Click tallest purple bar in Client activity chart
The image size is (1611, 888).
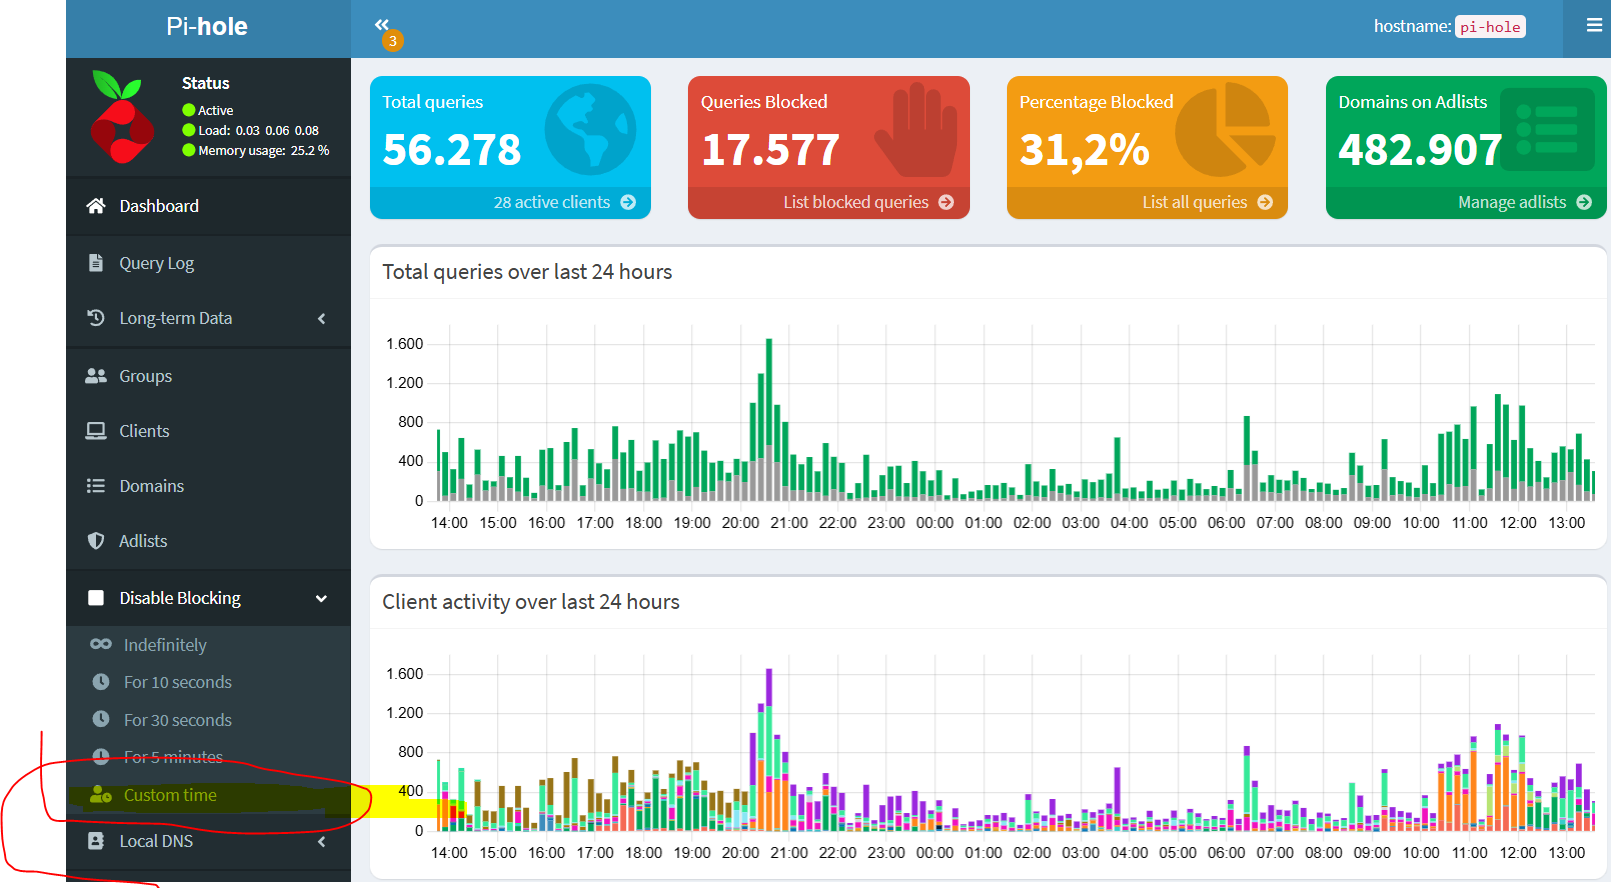point(769,686)
